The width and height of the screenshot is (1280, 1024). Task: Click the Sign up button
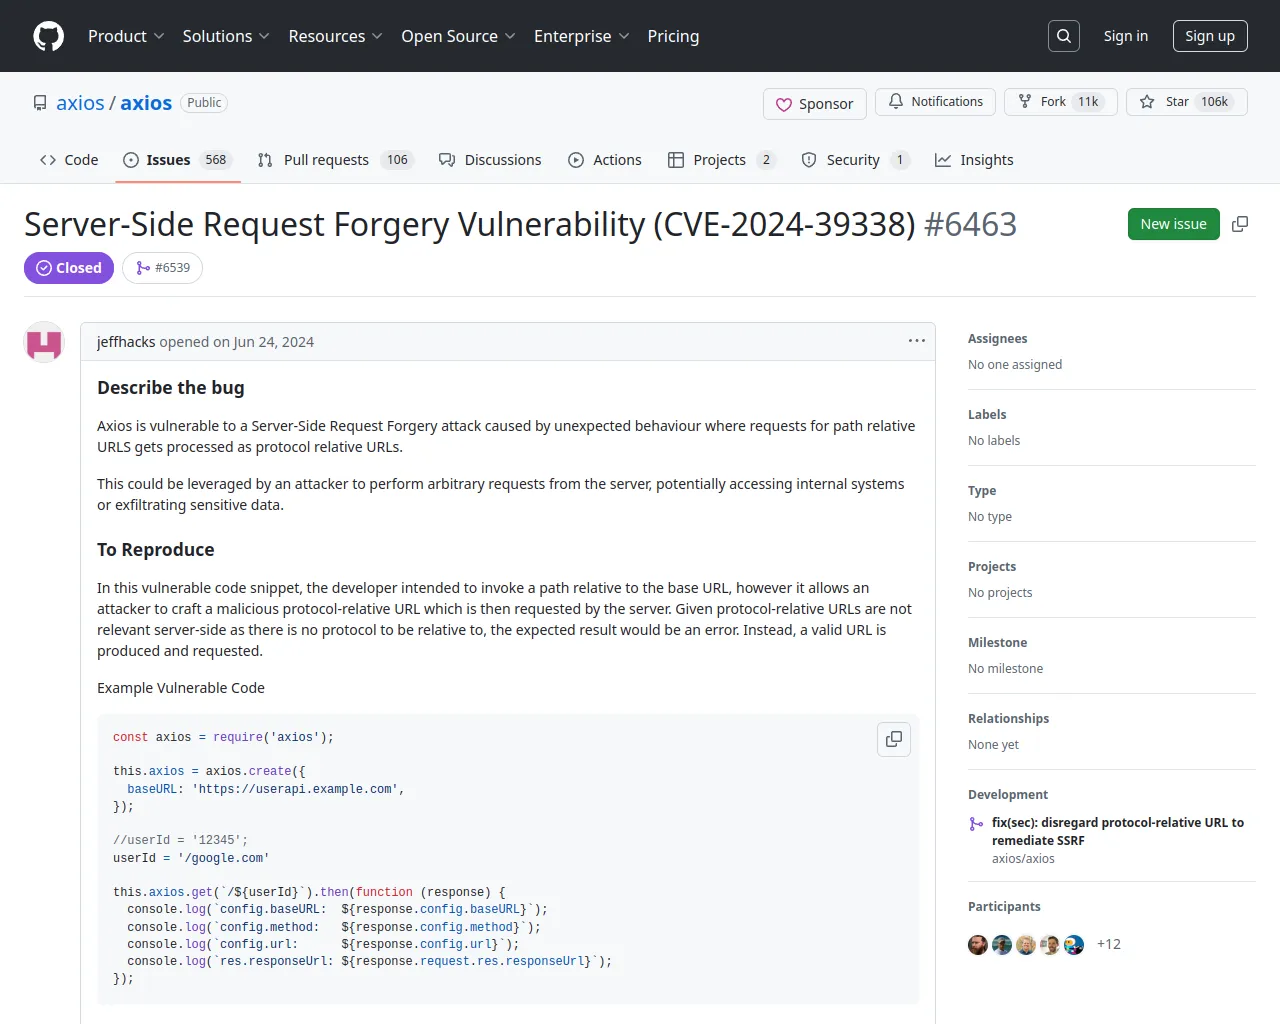(x=1210, y=36)
